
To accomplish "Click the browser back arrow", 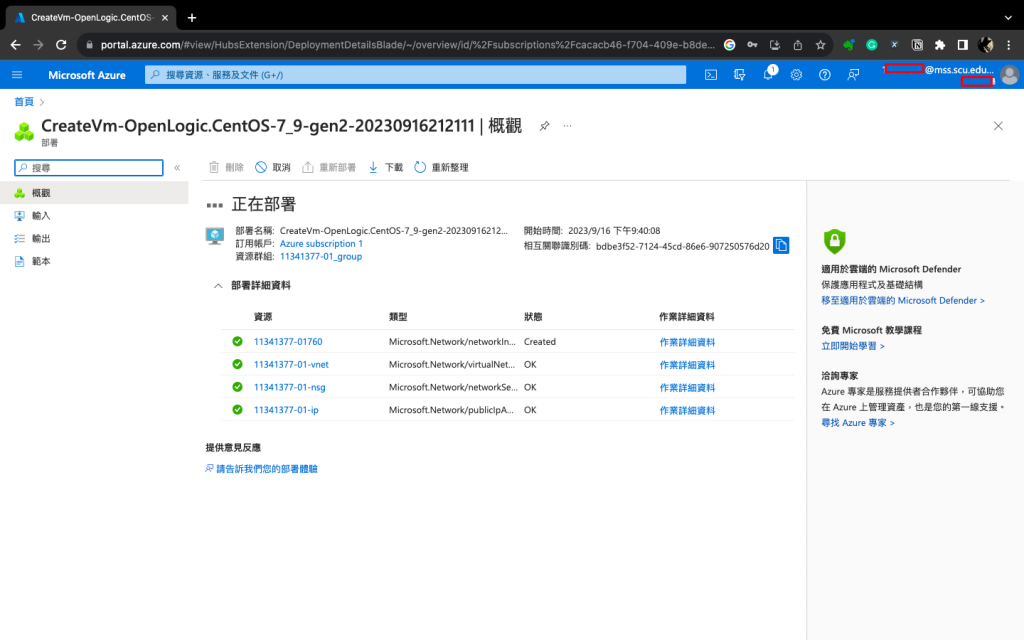I will (16, 45).
